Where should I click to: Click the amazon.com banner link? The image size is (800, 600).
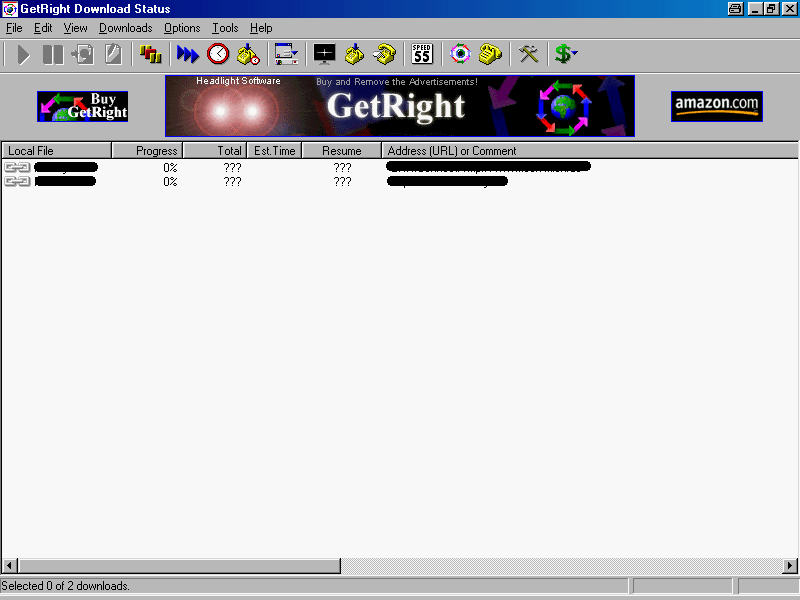[x=716, y=106]
